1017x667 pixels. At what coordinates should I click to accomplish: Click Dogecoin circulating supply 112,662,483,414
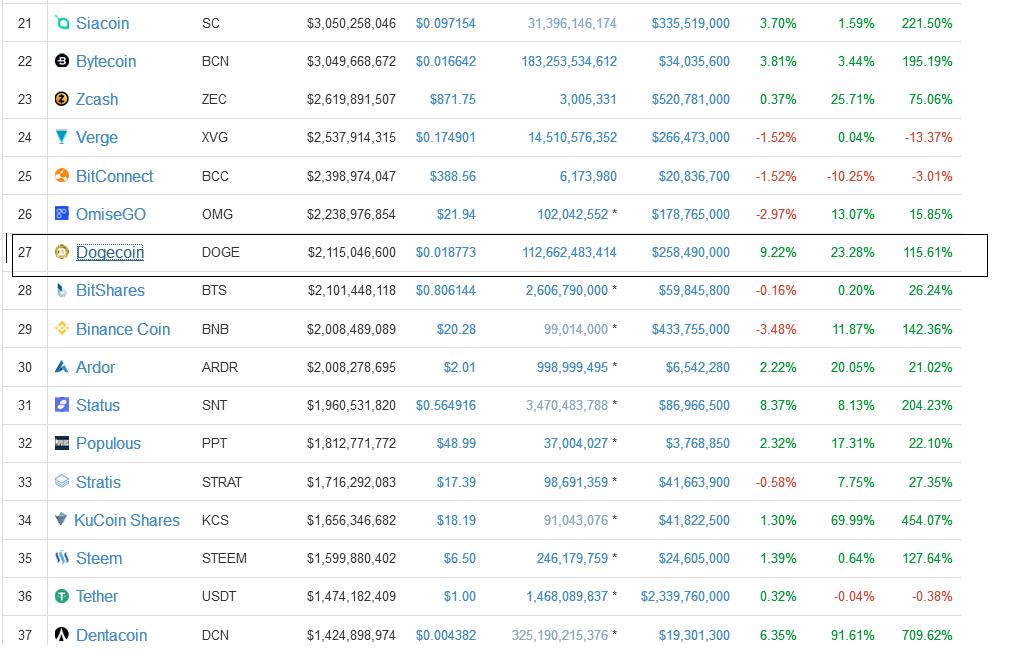(x=569, y=252)
